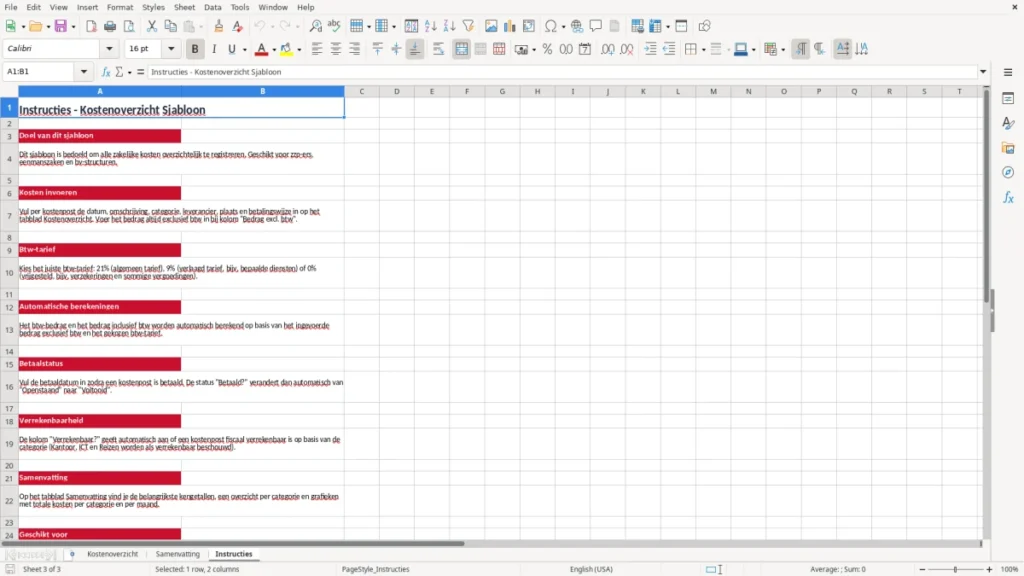Copy the selected cells
Screen dimensions: 1024x576
click(x=170, y=26)
